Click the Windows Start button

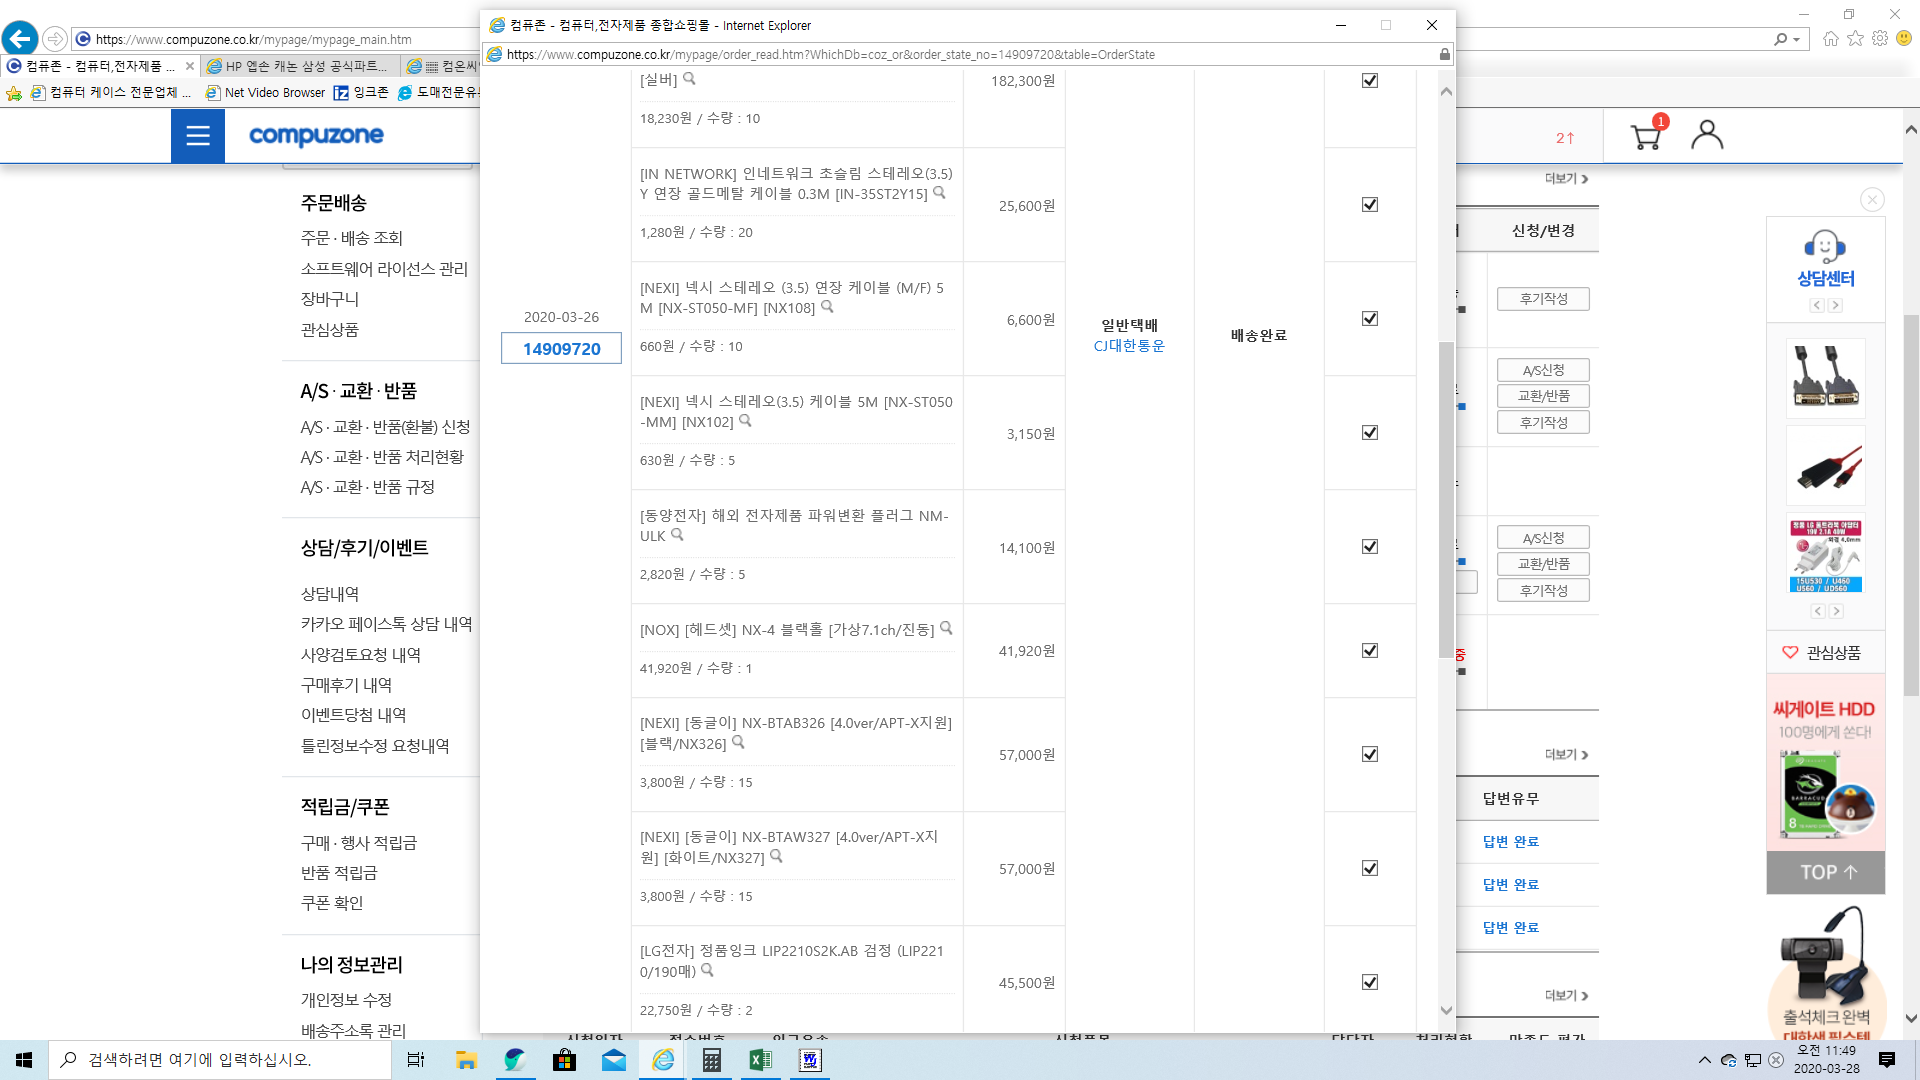[24, 1060]
